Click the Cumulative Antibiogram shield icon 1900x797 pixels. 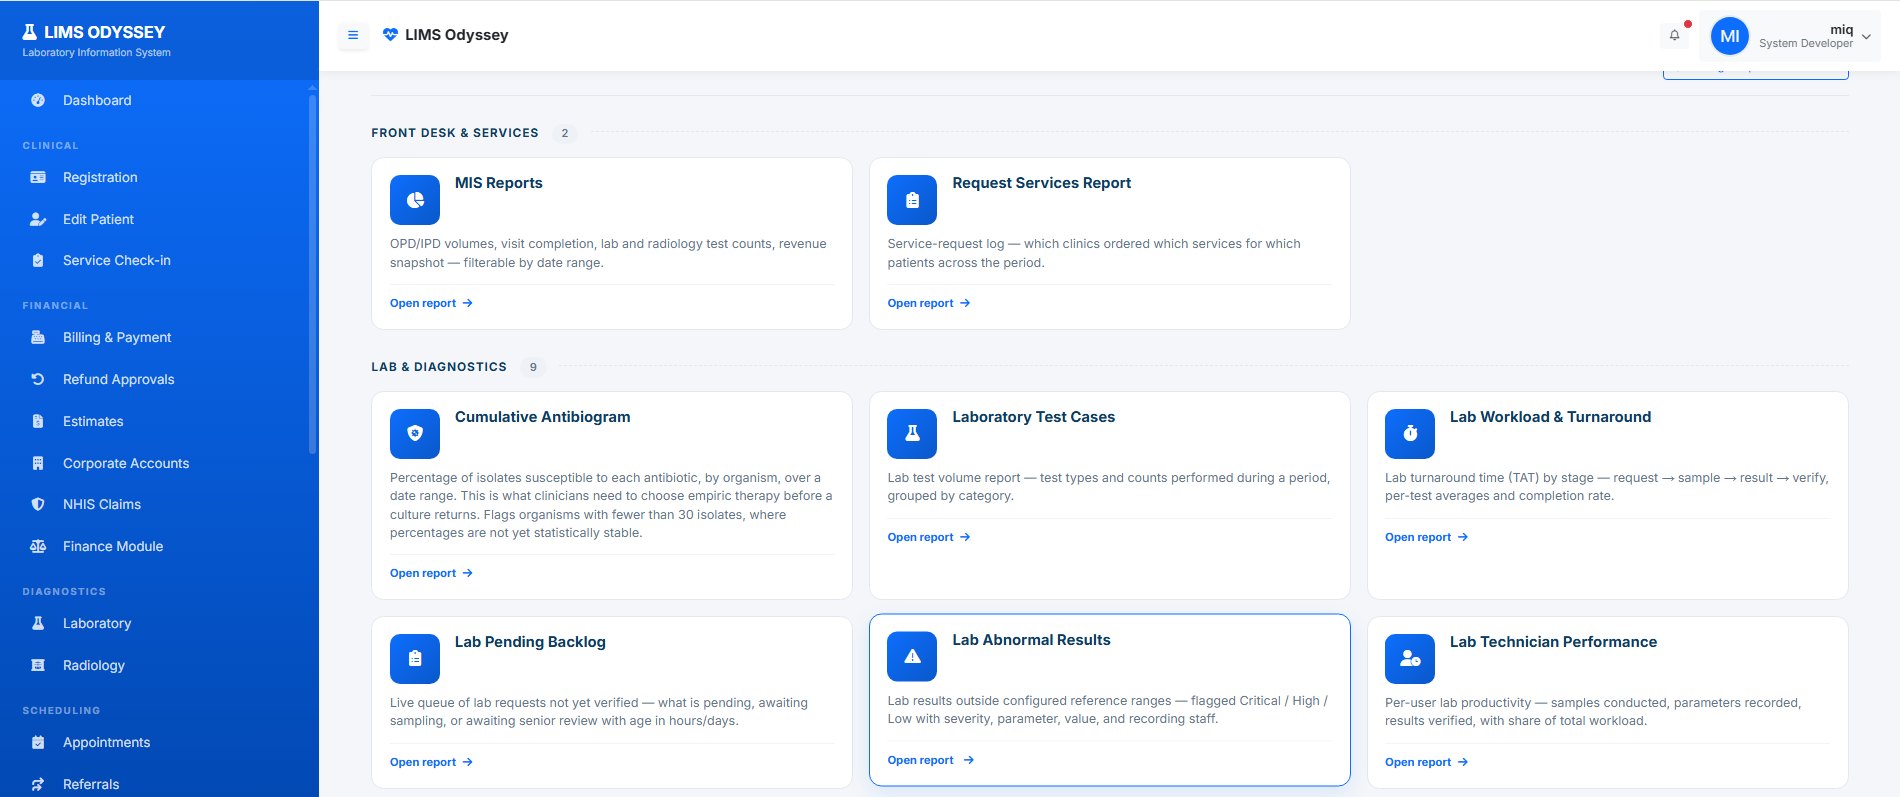tap(415, 434)
